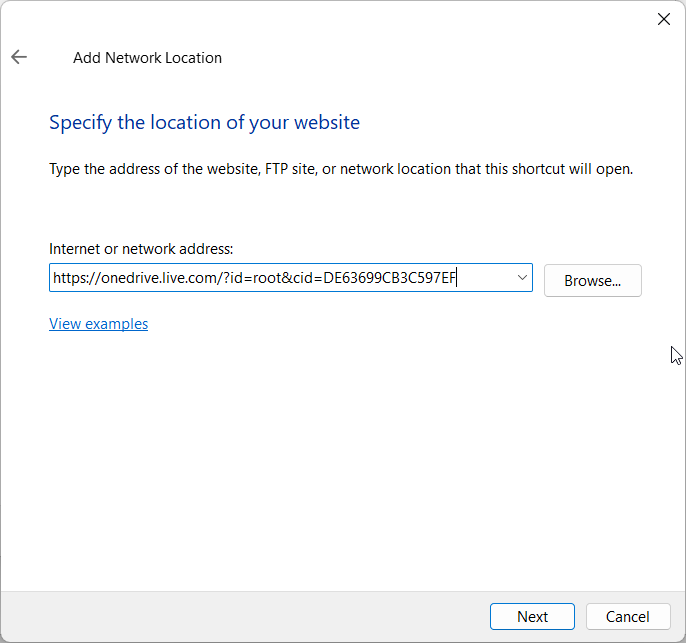This screenshot has width=686, height=643.
Task: Click blank area below View examples
Action: tap(300, 450)
